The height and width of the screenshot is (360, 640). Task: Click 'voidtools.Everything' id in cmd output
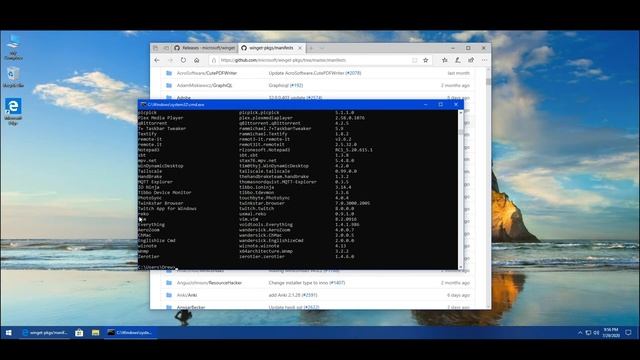(266, 224)
